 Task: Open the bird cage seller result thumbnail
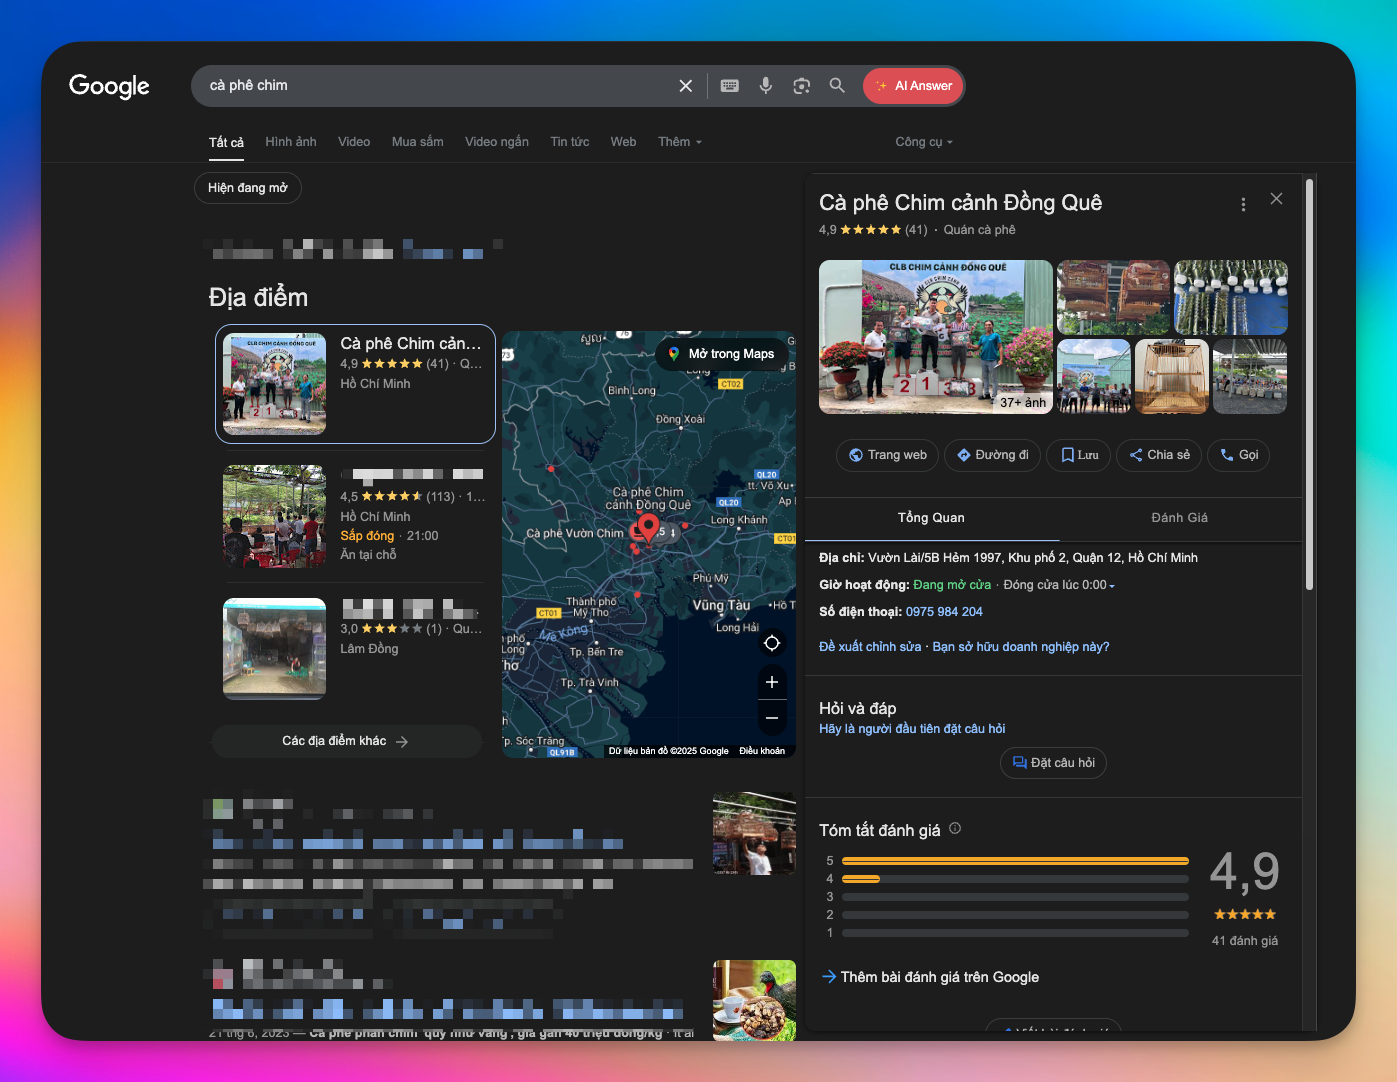pyautogui.click(x=754, y=834)
